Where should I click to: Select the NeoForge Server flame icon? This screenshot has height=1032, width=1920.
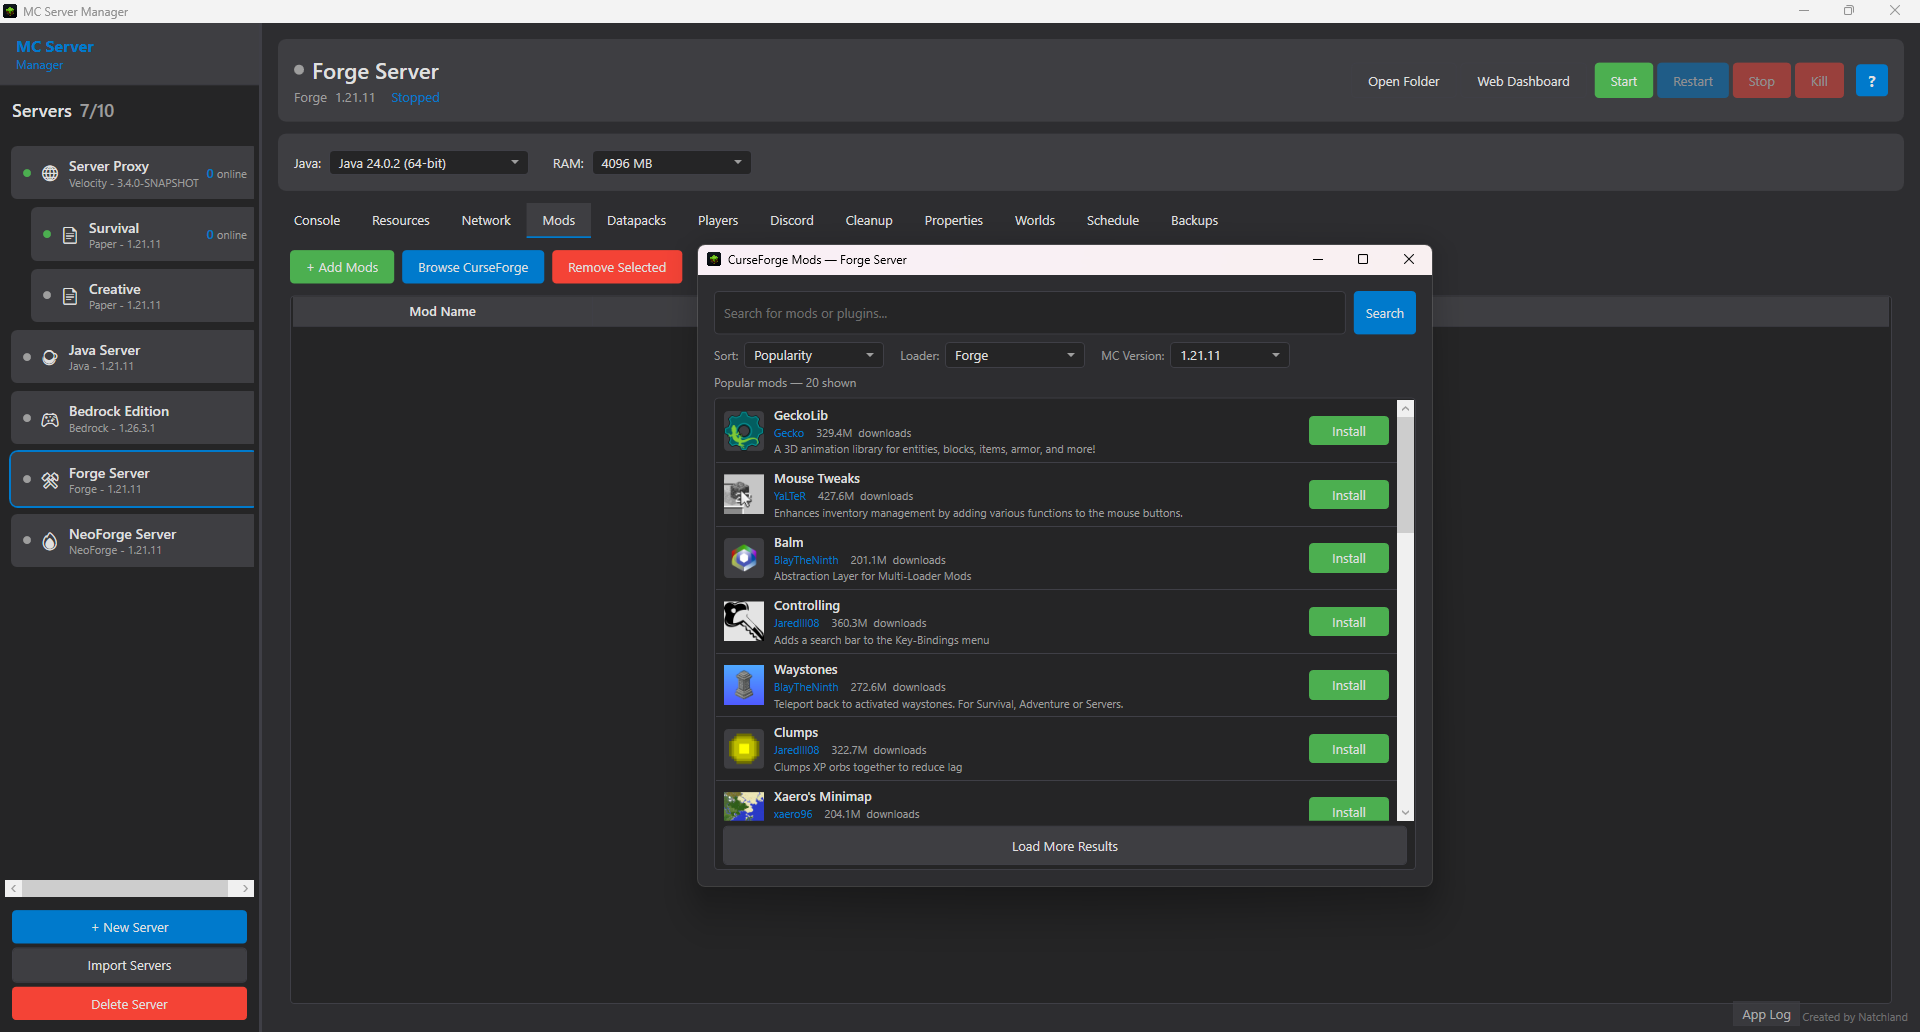[x=50, y=541]
